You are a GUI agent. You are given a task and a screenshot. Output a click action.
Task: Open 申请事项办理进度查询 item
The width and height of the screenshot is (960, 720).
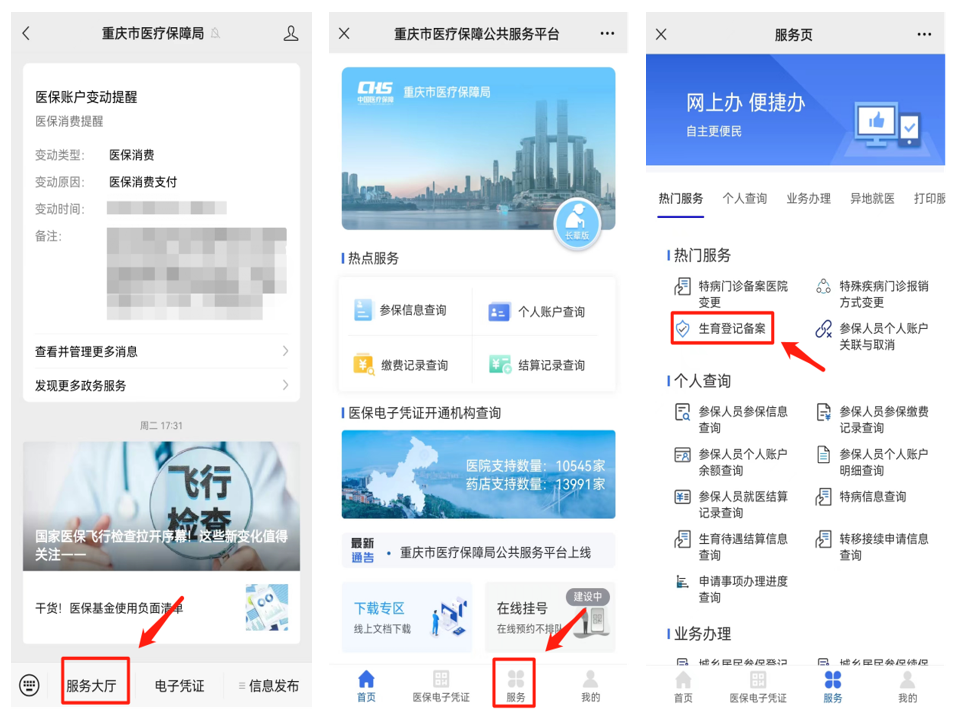coord(731,588)
